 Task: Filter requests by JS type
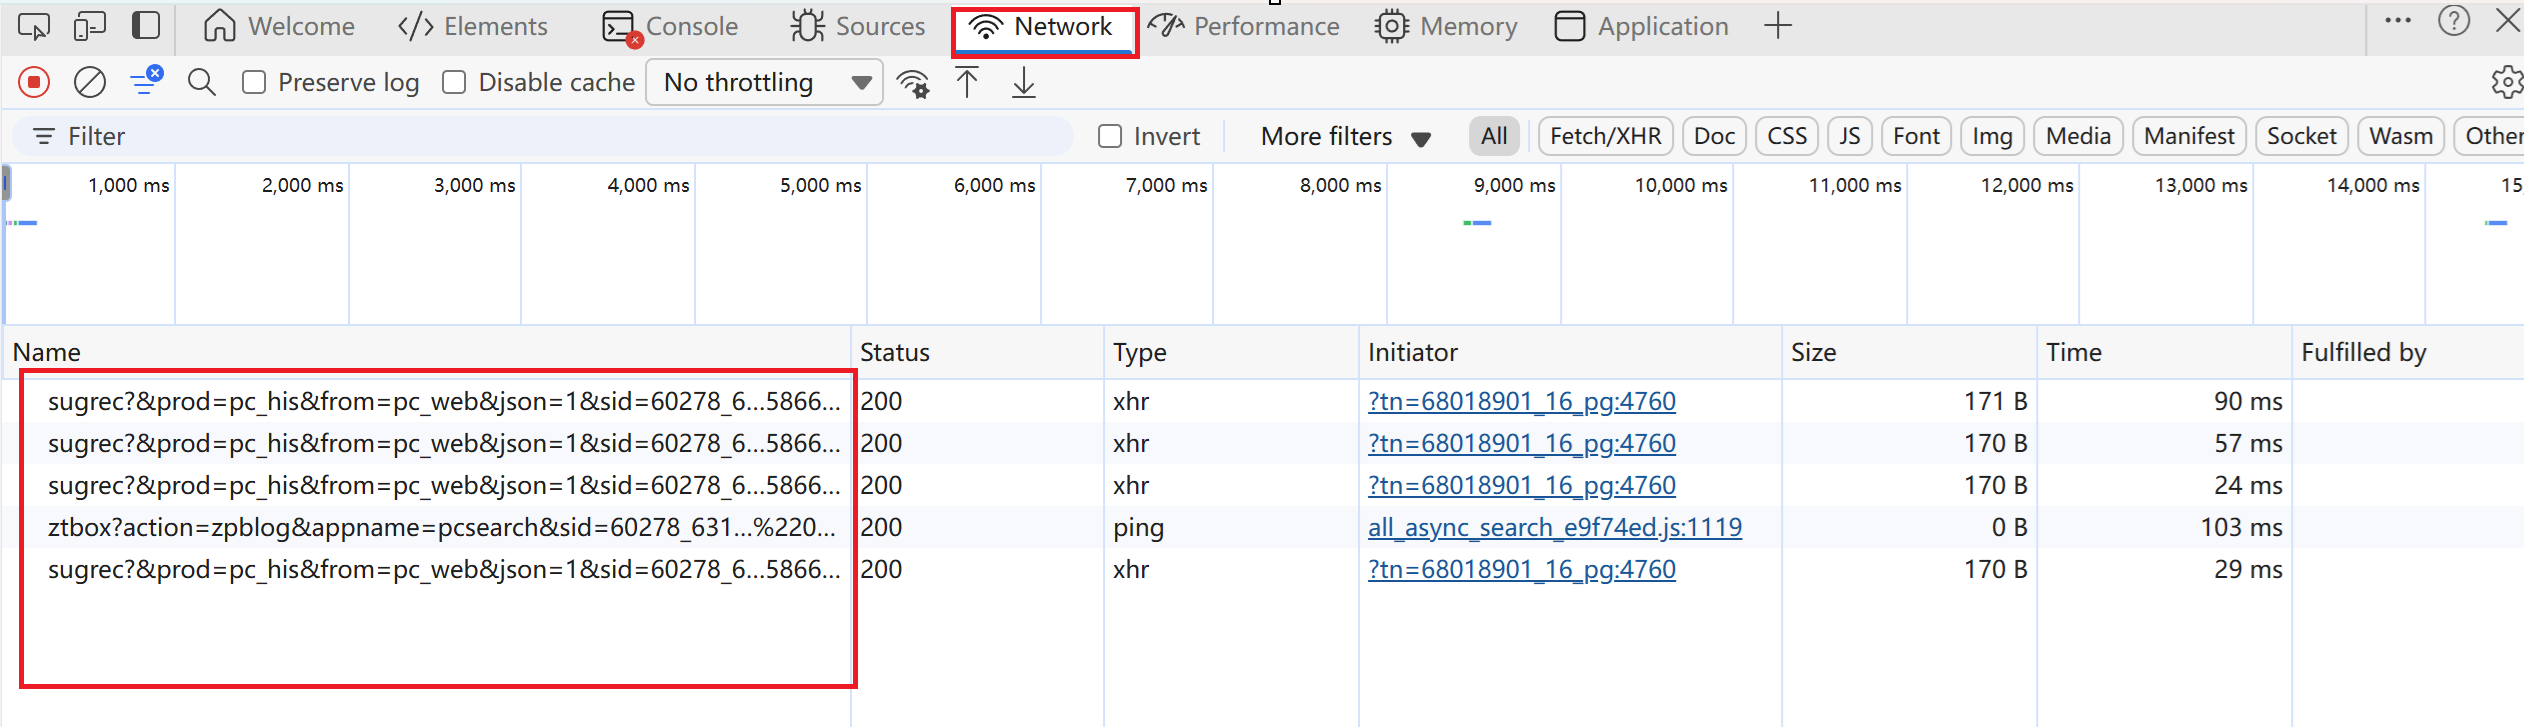point(1850,136)
